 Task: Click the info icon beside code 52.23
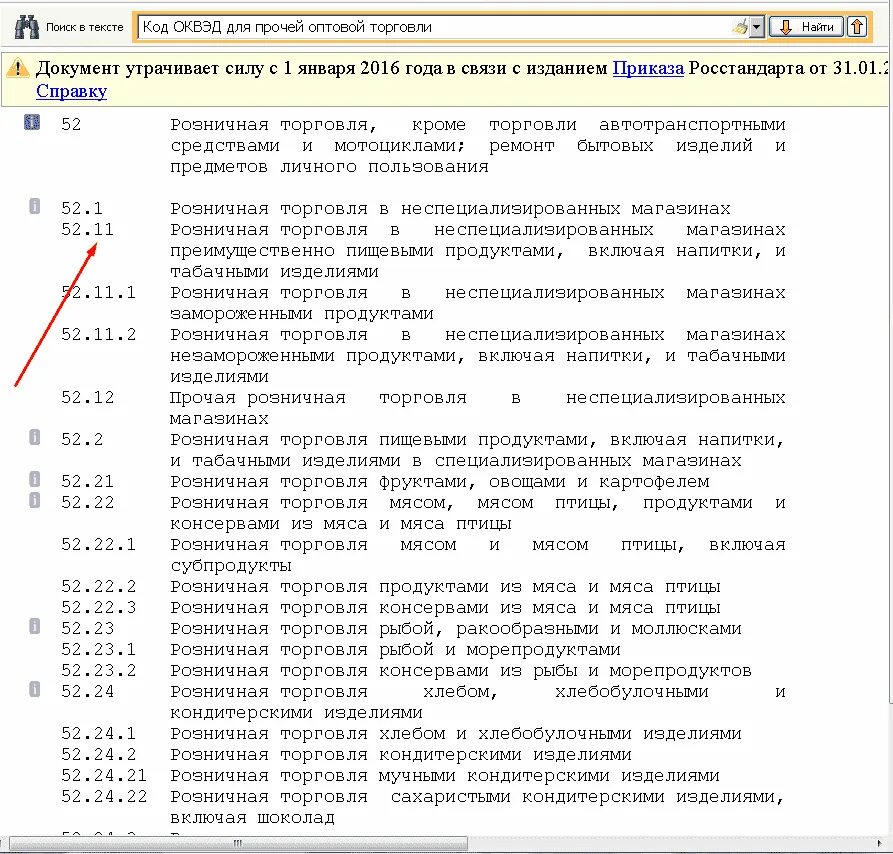34,626
